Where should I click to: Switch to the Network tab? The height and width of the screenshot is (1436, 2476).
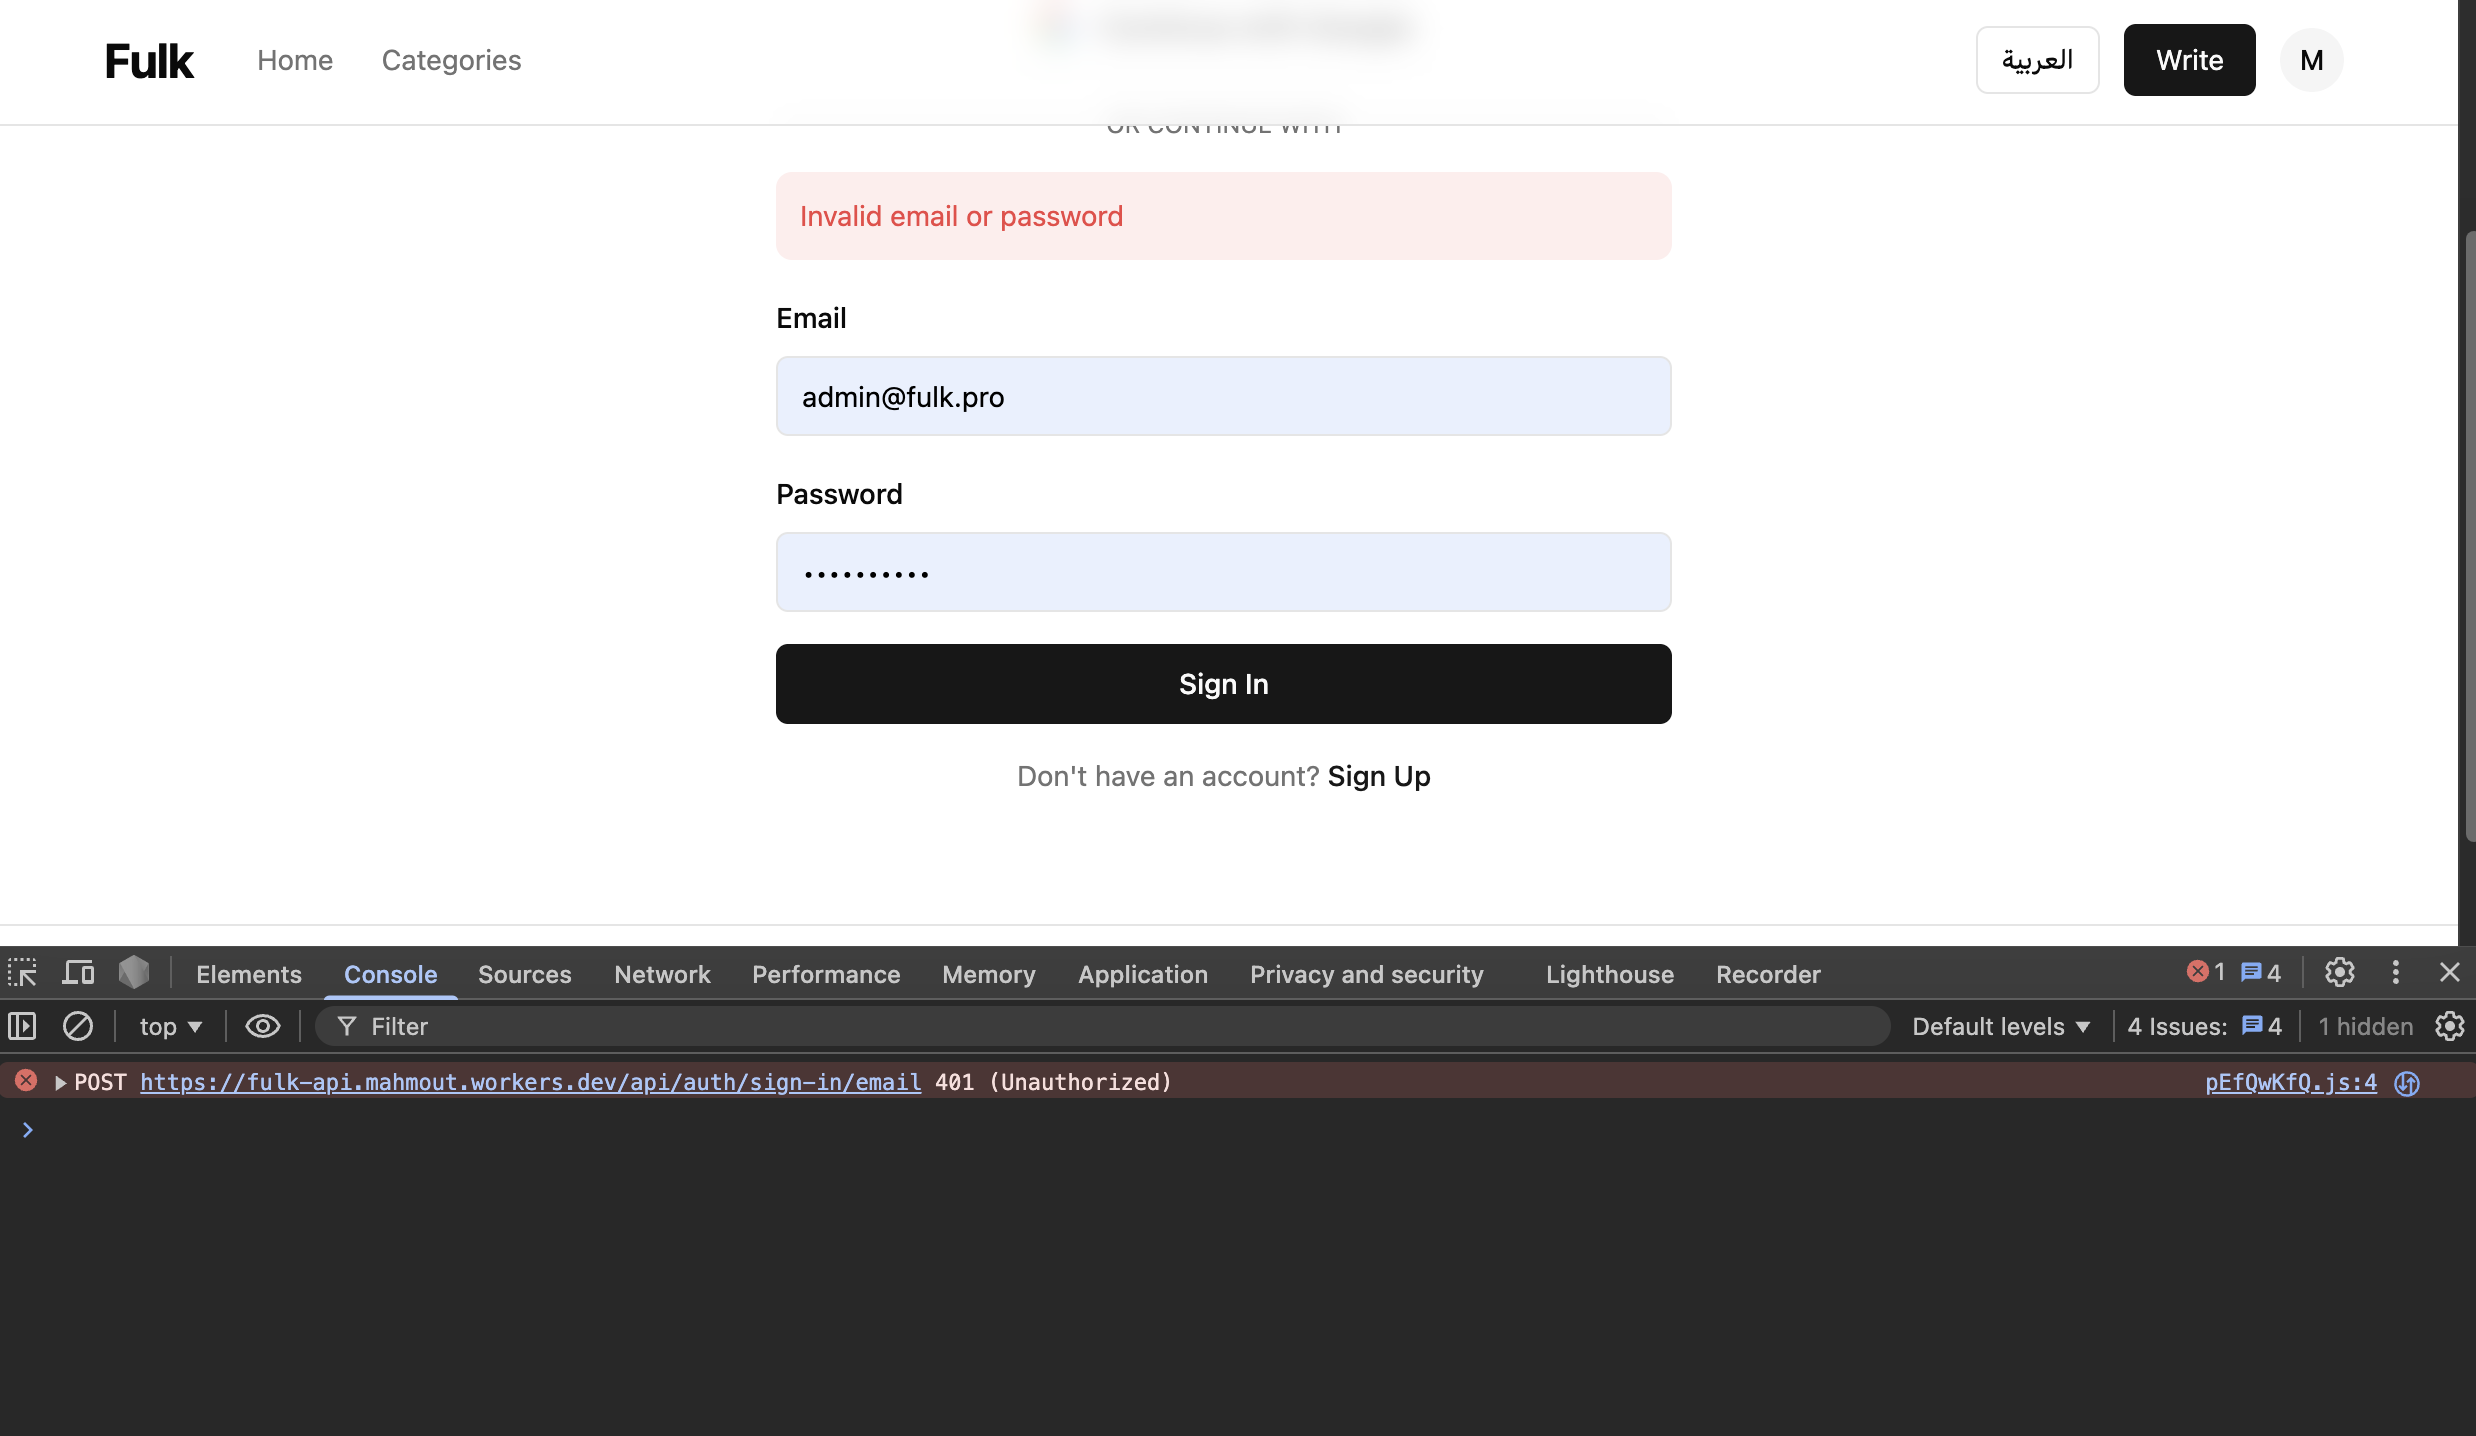tap(661, 974)
